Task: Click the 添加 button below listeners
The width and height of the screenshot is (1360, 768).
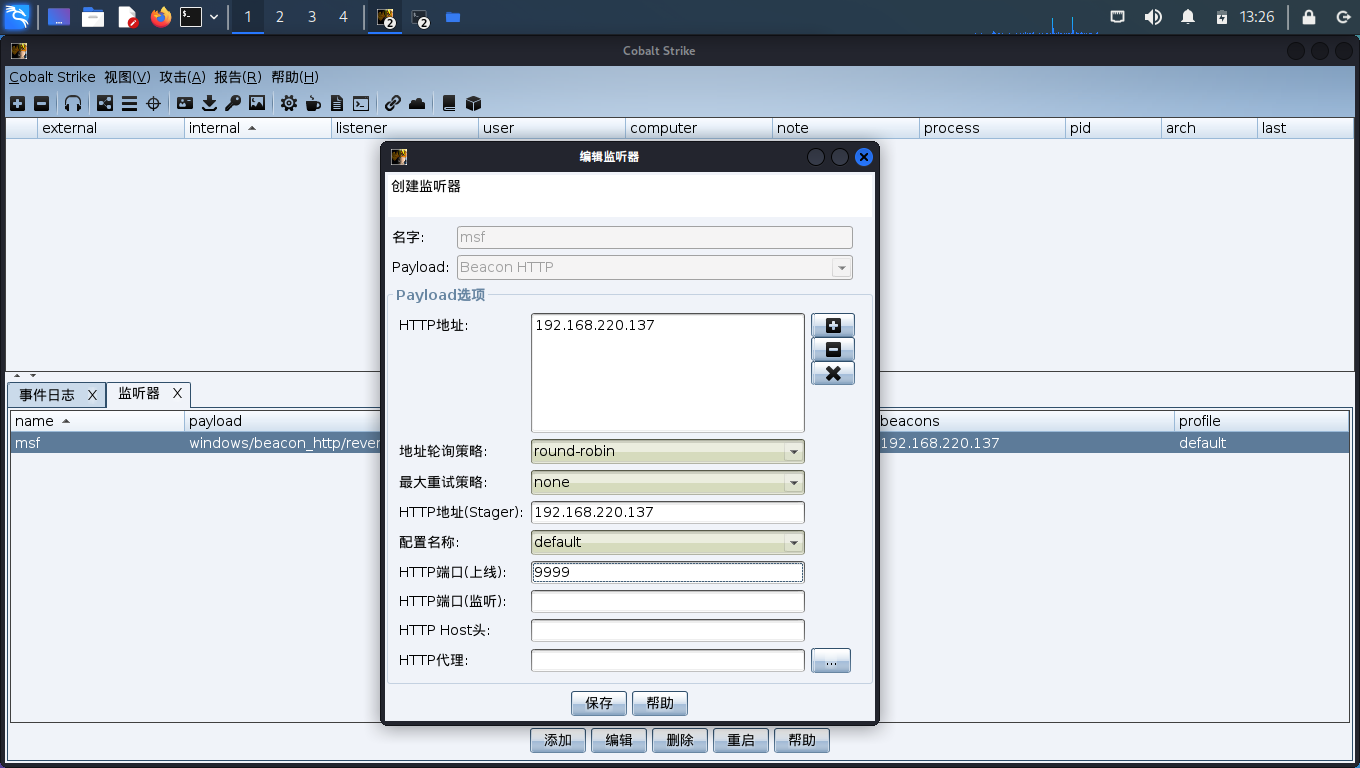Action: (x=558, y=740)
